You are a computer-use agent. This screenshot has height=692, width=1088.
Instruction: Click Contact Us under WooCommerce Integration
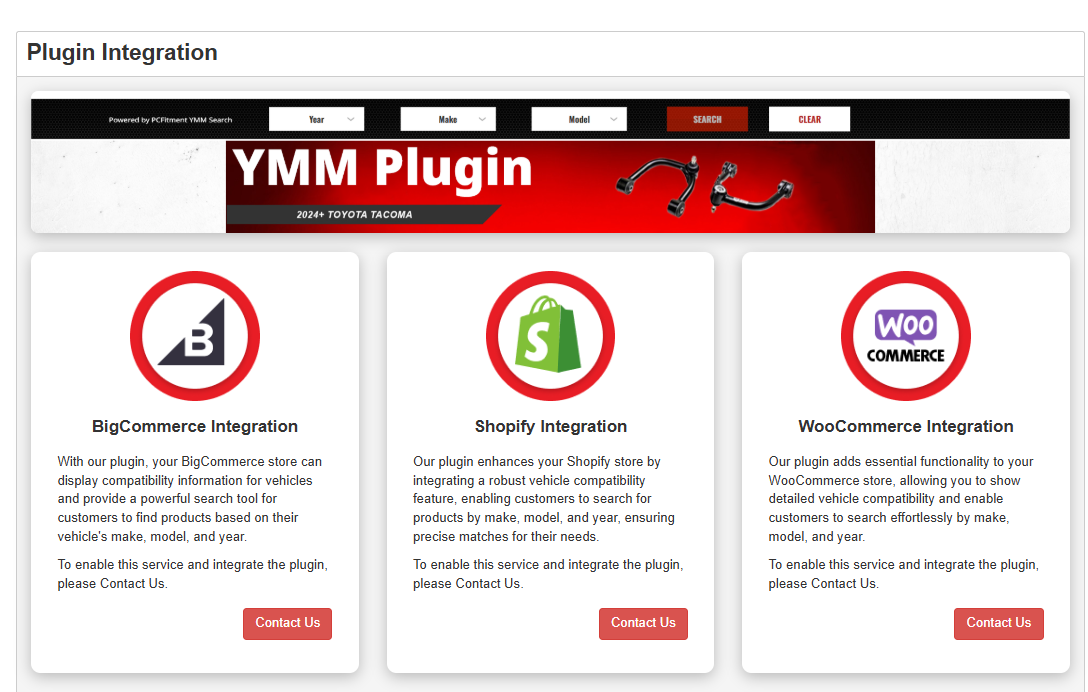[x=998, y=623]
